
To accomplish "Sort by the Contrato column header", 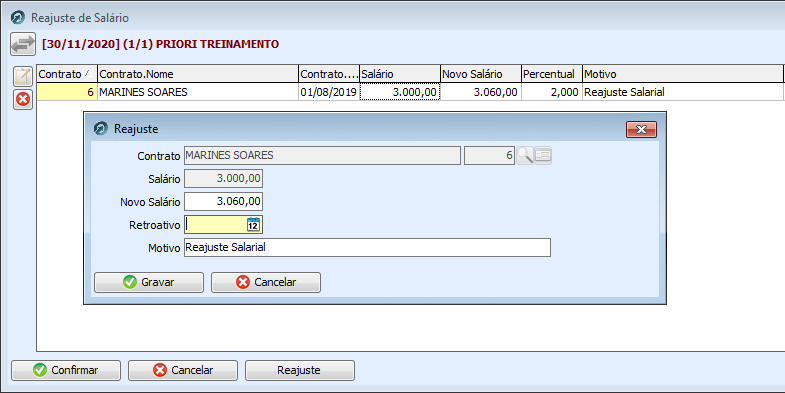I will pos(67,74).
